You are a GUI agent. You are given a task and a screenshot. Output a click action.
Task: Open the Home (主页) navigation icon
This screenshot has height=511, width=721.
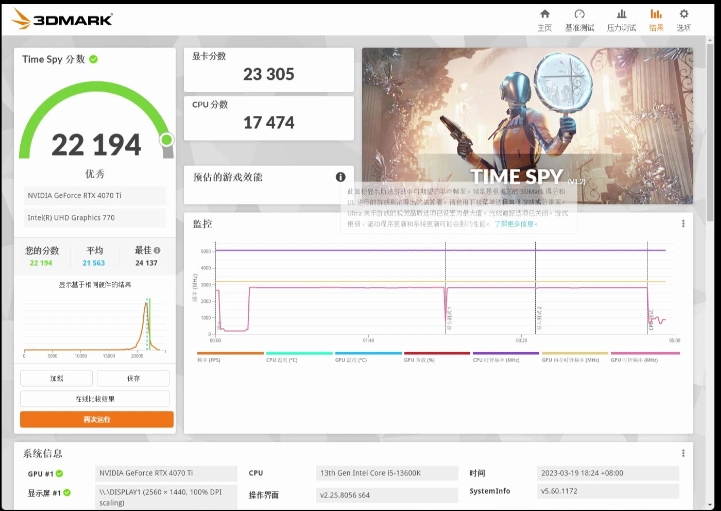pyautogui.click(x=545, y=19)
